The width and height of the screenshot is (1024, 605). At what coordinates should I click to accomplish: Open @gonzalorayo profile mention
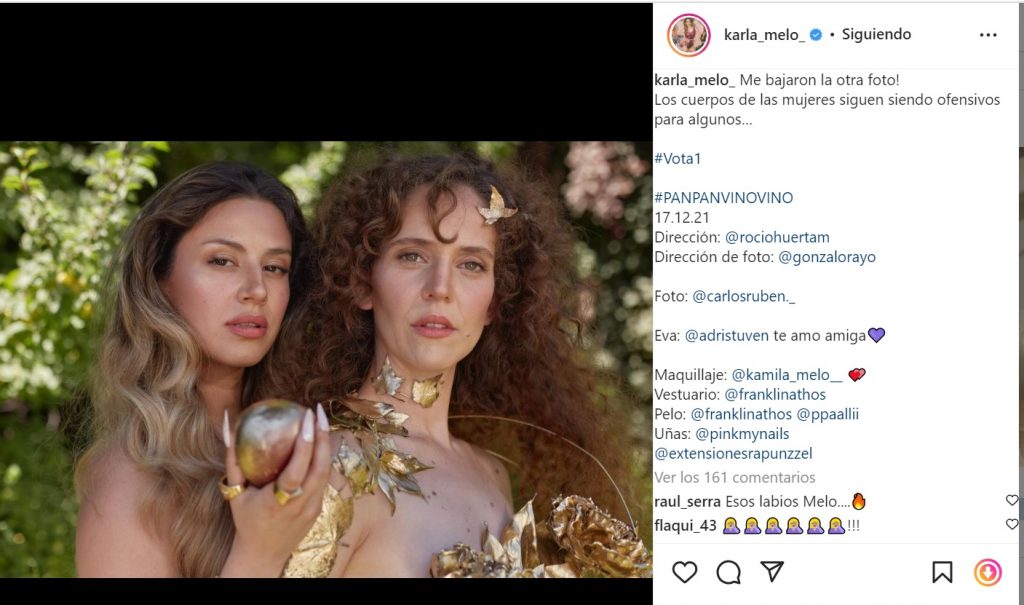pos(826,257)
